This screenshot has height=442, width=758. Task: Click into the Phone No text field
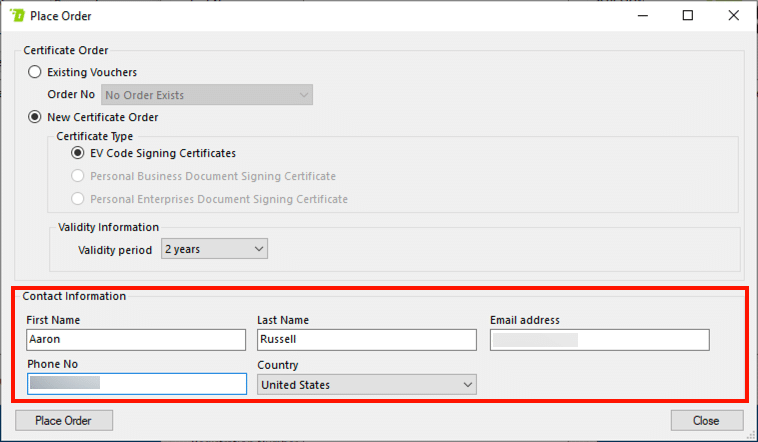point(136,384)
